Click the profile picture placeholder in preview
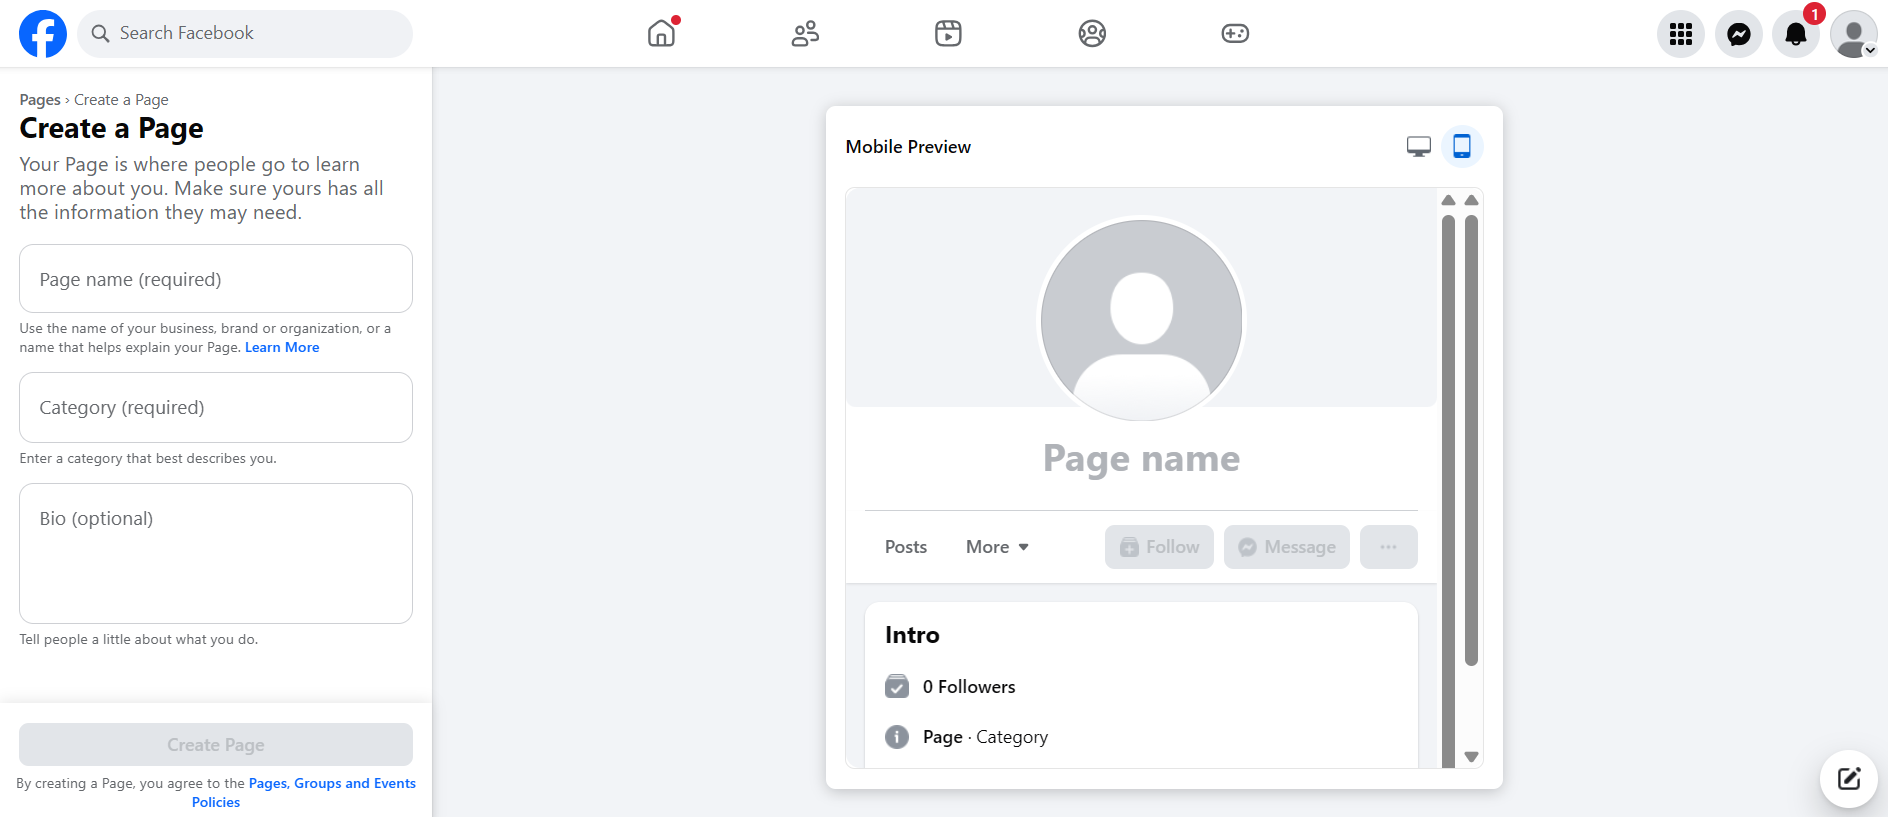Screen dimensions: 1888x817 click(x=1141, y=320)
